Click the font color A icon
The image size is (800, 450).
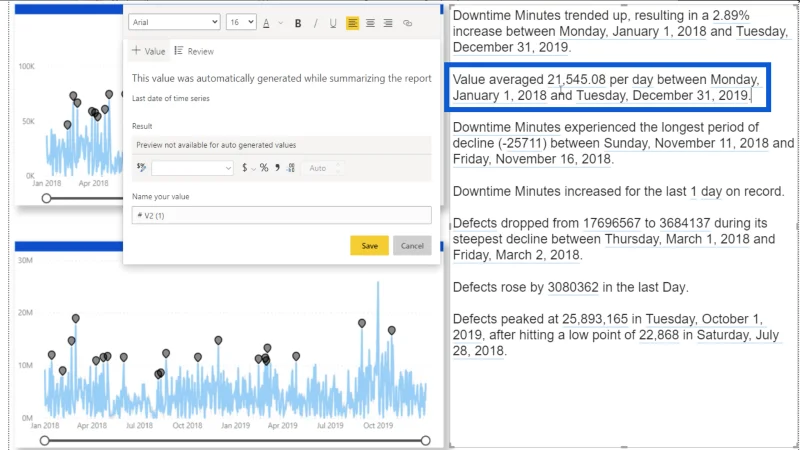tap(266, 23)
